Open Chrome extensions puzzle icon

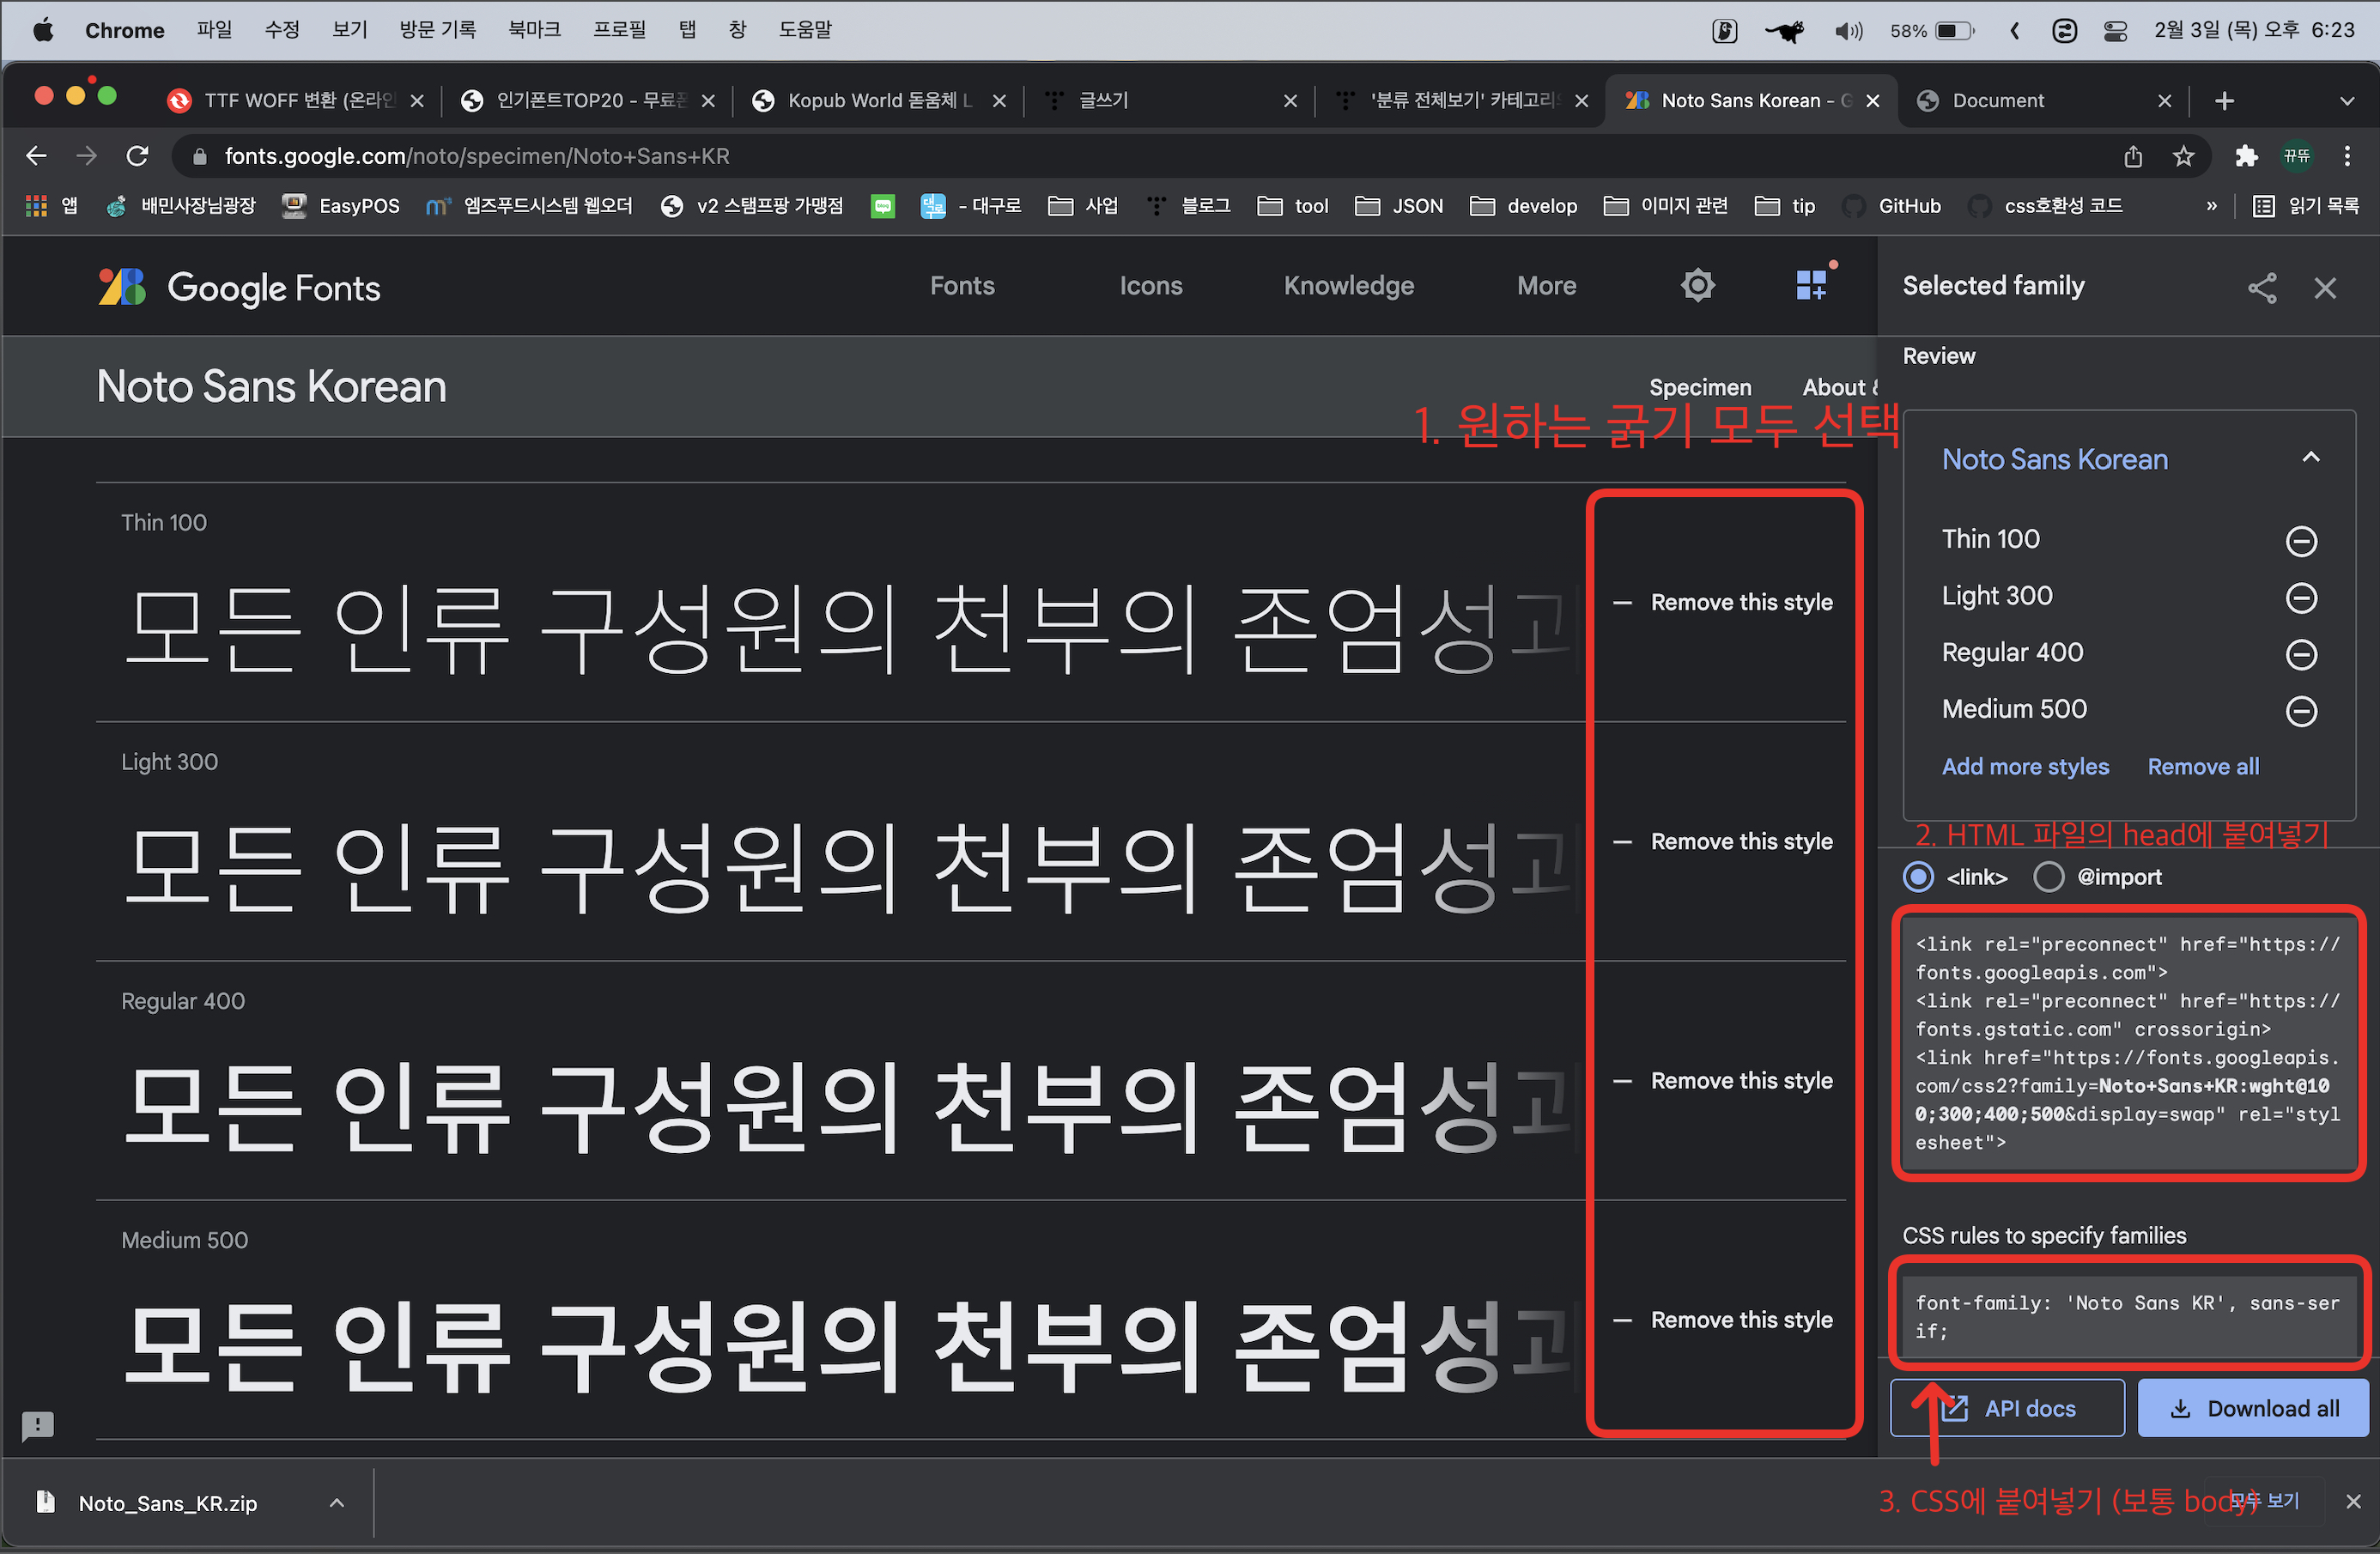pos(2246,156)
